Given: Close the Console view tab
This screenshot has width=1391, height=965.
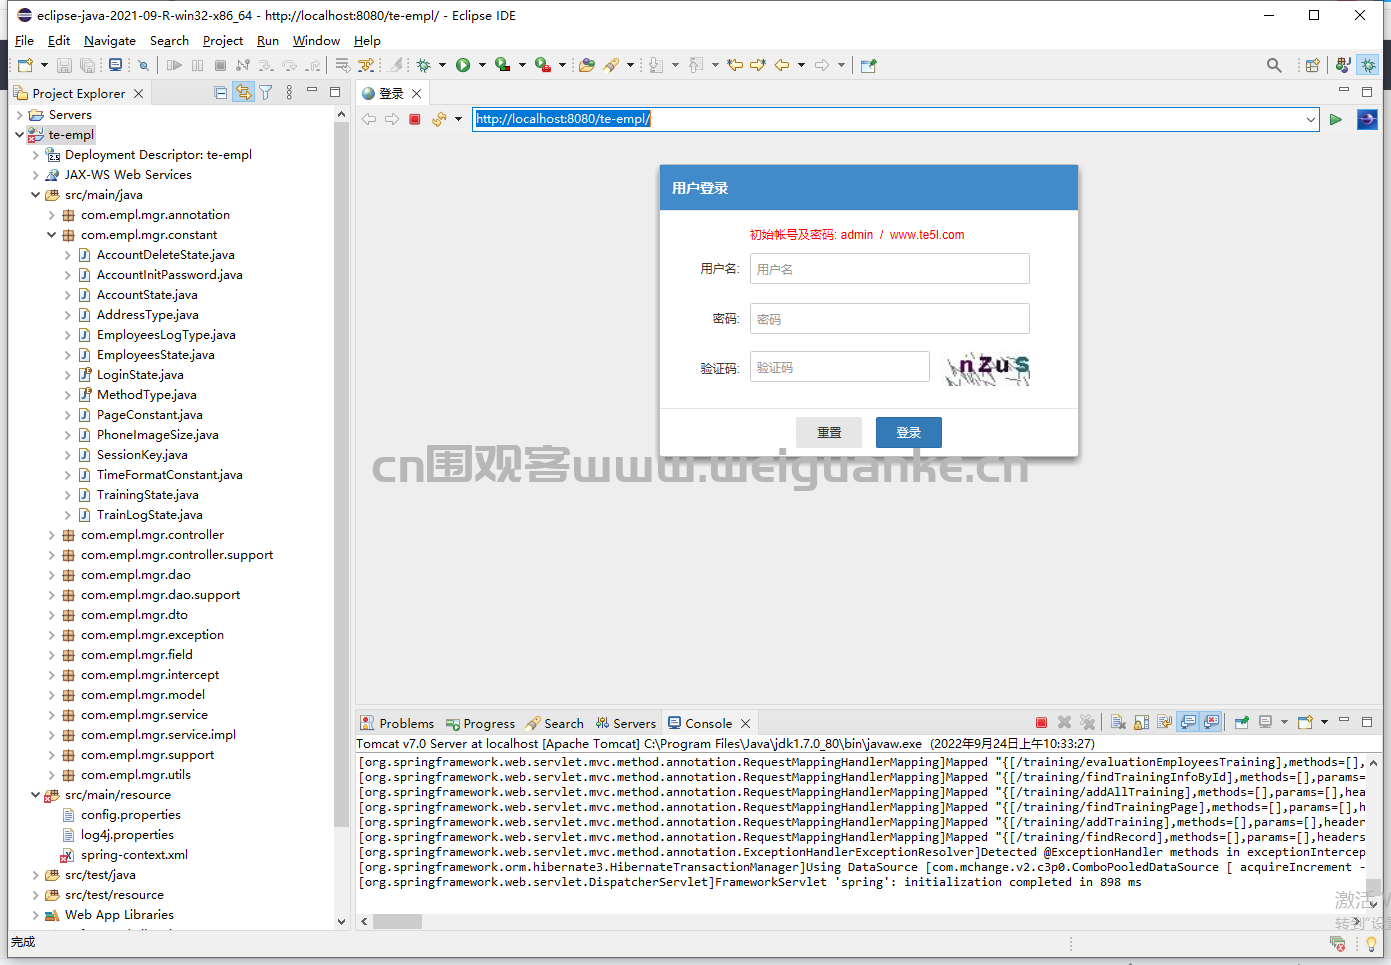Looking at the screenshot, I should pos(745,723).
